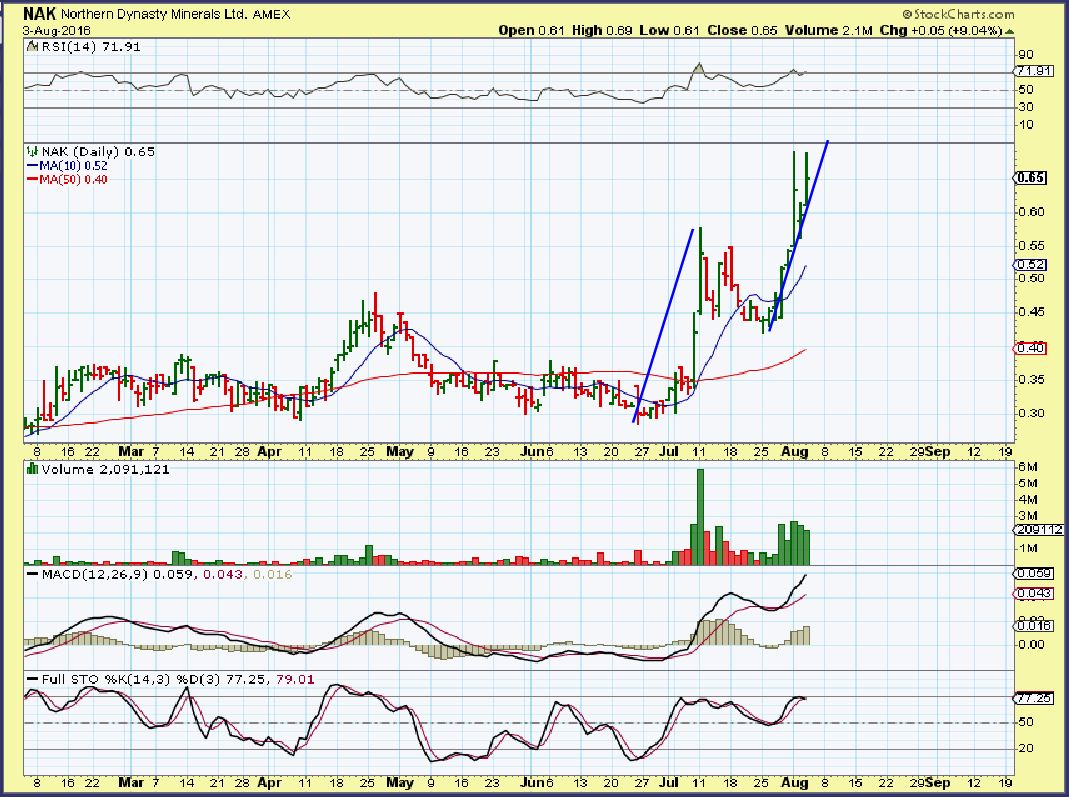
Task: Click the 'Open 0.61' header value
Action: pyautogui.click(x=531, y=31)
